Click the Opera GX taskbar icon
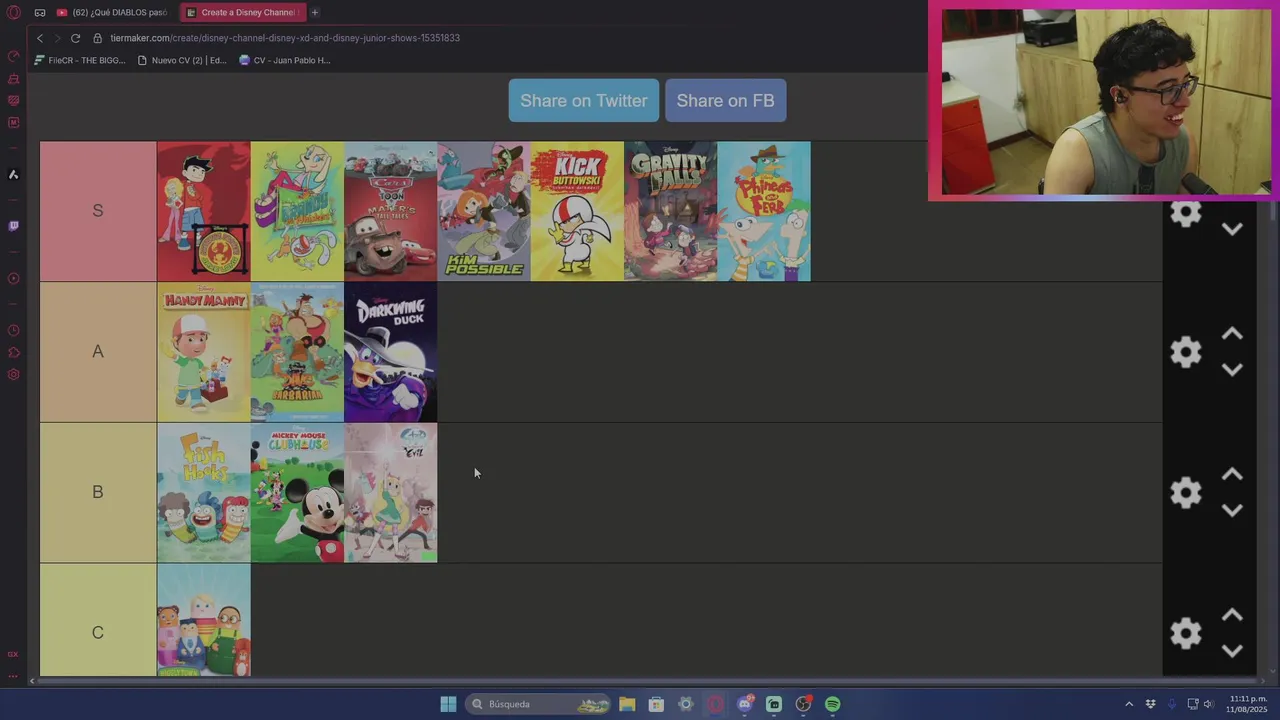 pyautogui.click(x=715, y=704)
